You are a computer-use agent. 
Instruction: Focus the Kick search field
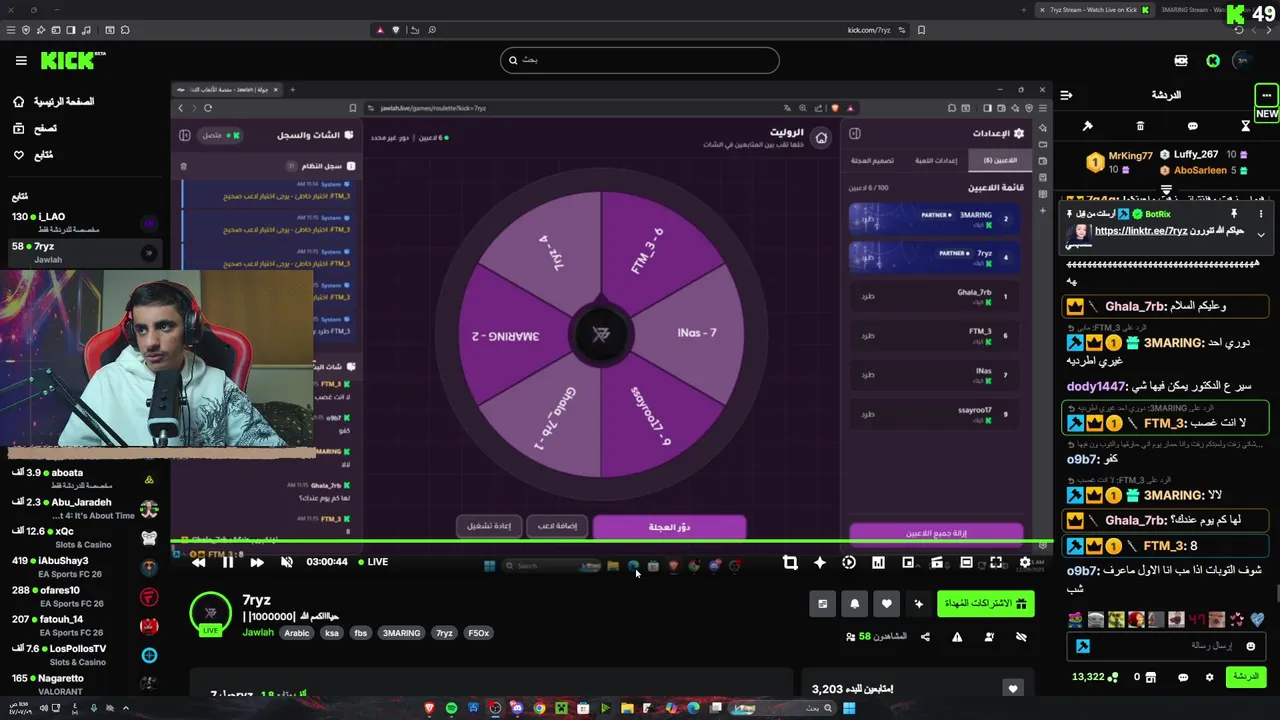(639, 60)
